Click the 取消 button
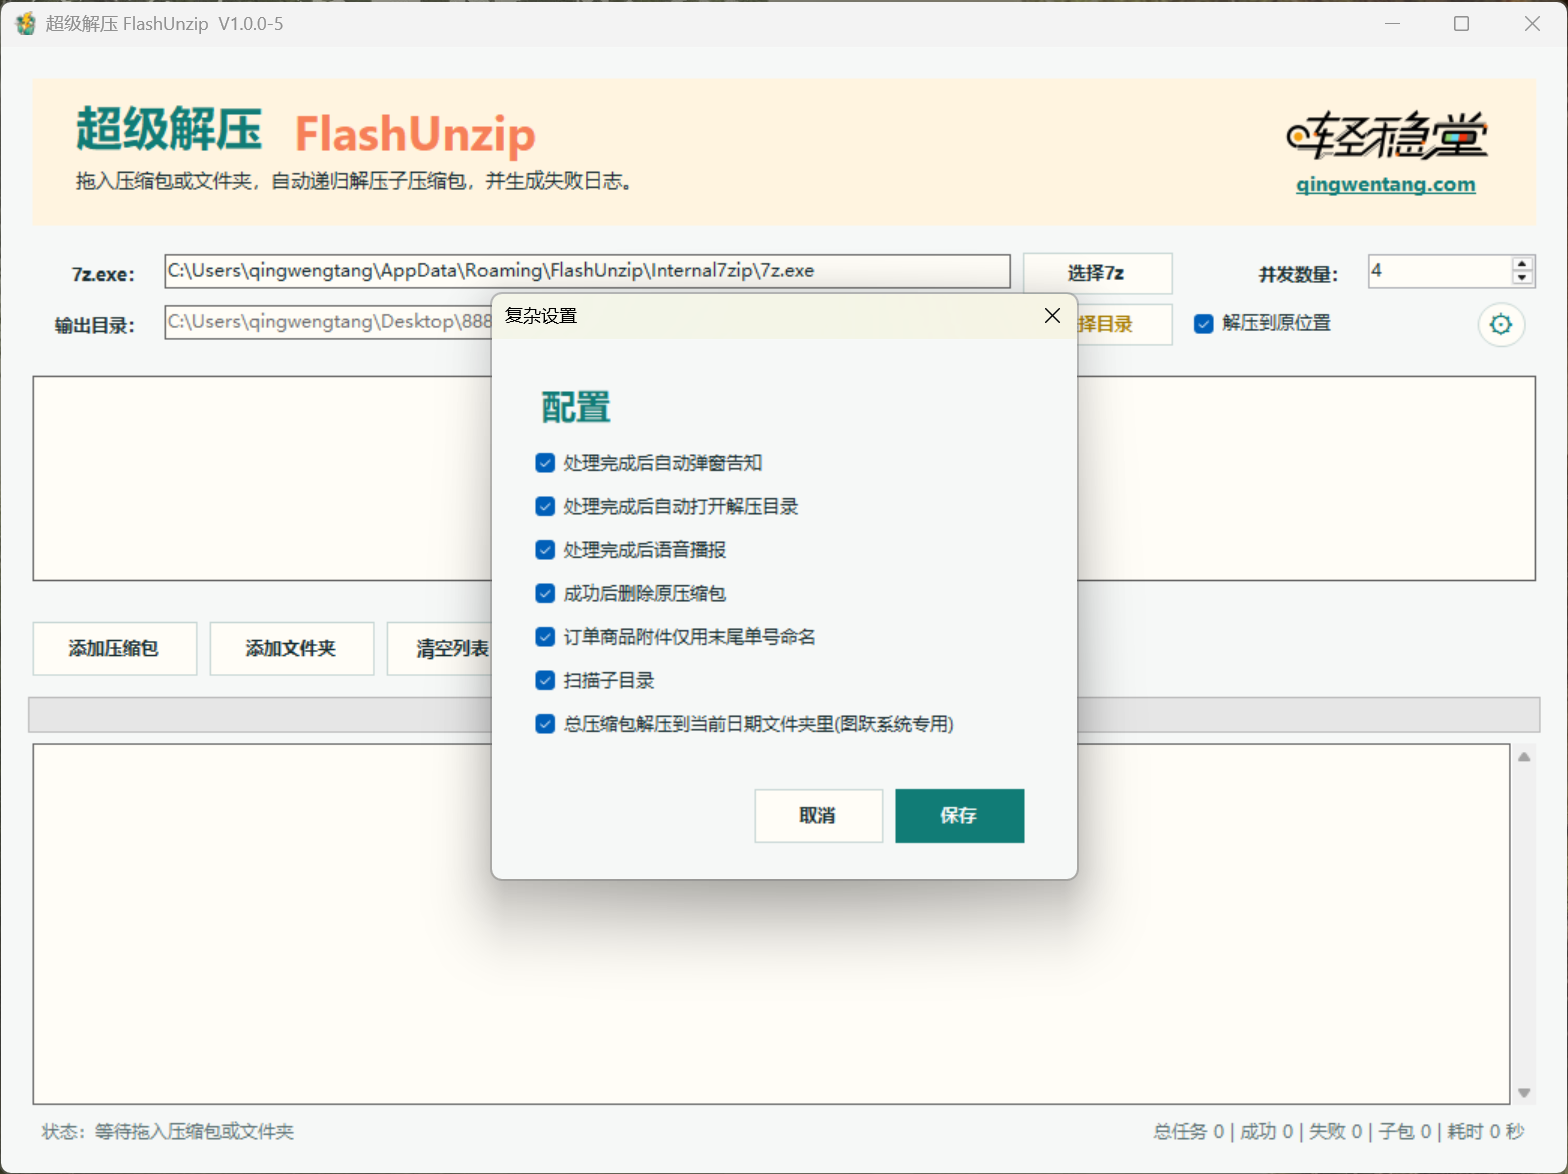The height and width of the screenshot is (1174, 1568). pos(818,816)
